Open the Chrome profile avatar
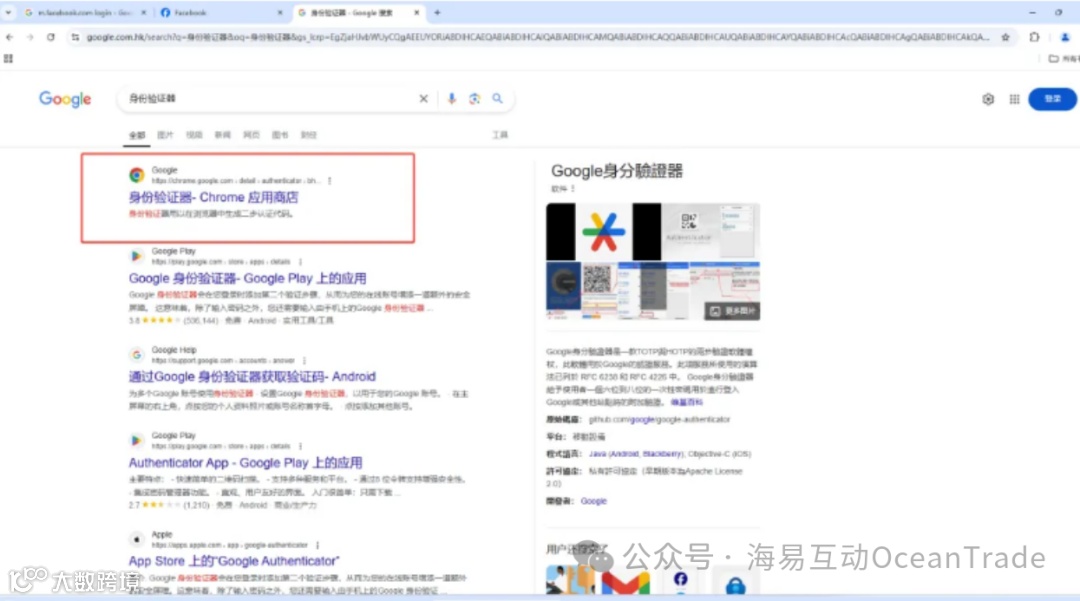The image size is (1080, 601). 1065,37
